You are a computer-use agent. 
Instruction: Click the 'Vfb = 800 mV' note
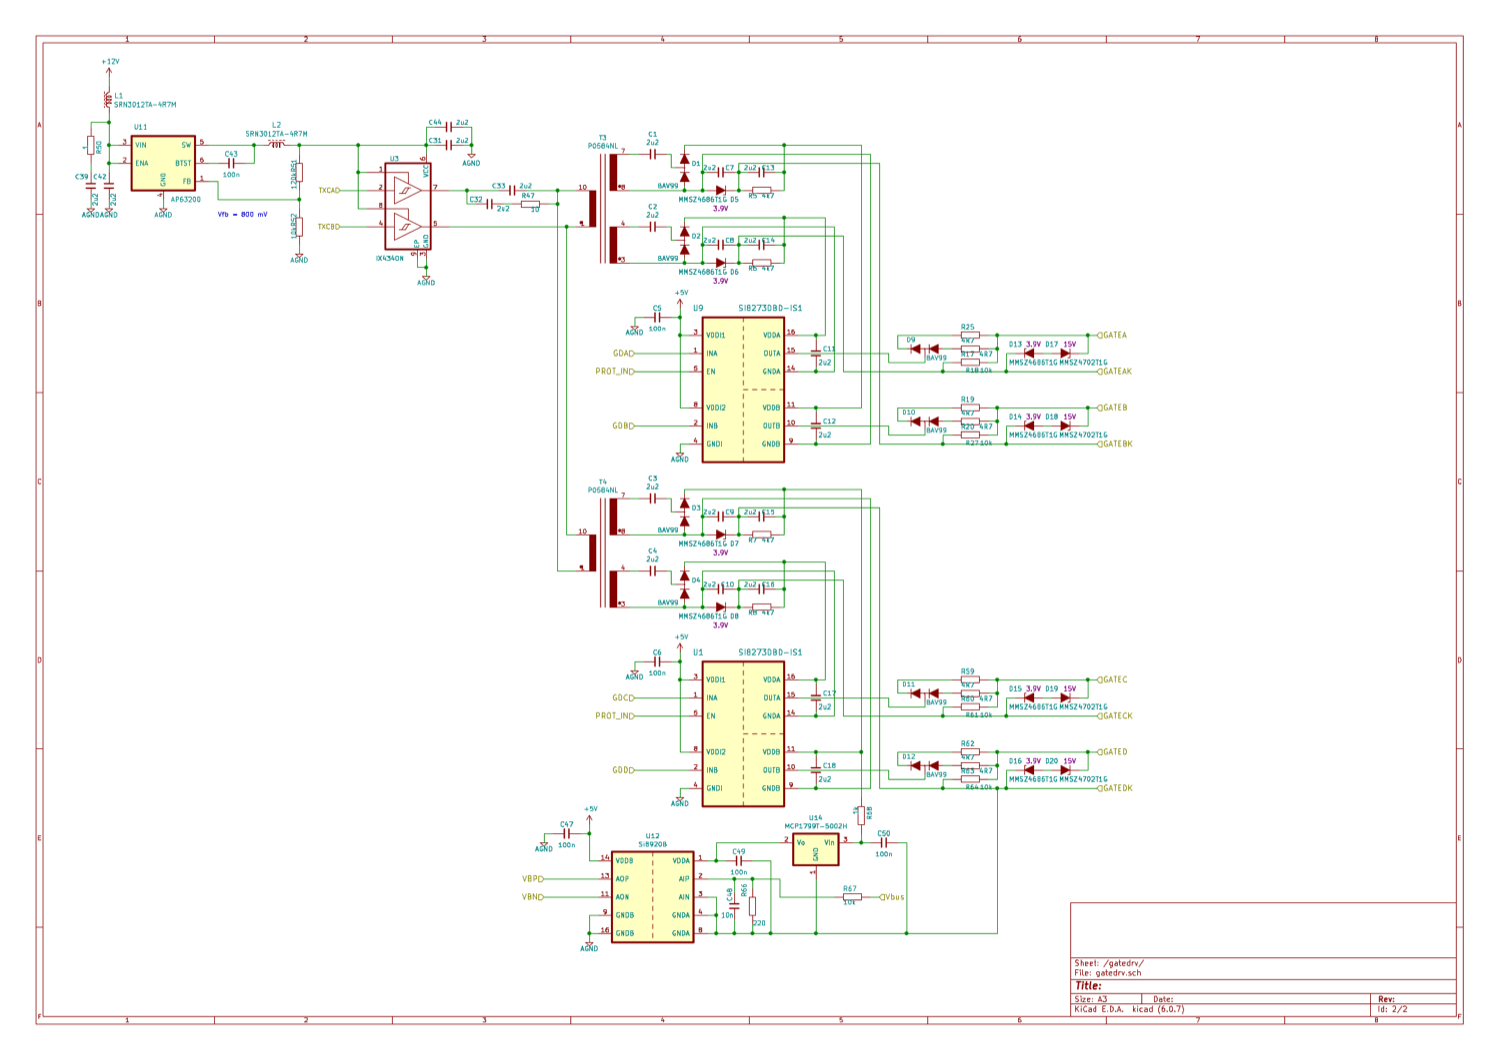coord(243,214)
